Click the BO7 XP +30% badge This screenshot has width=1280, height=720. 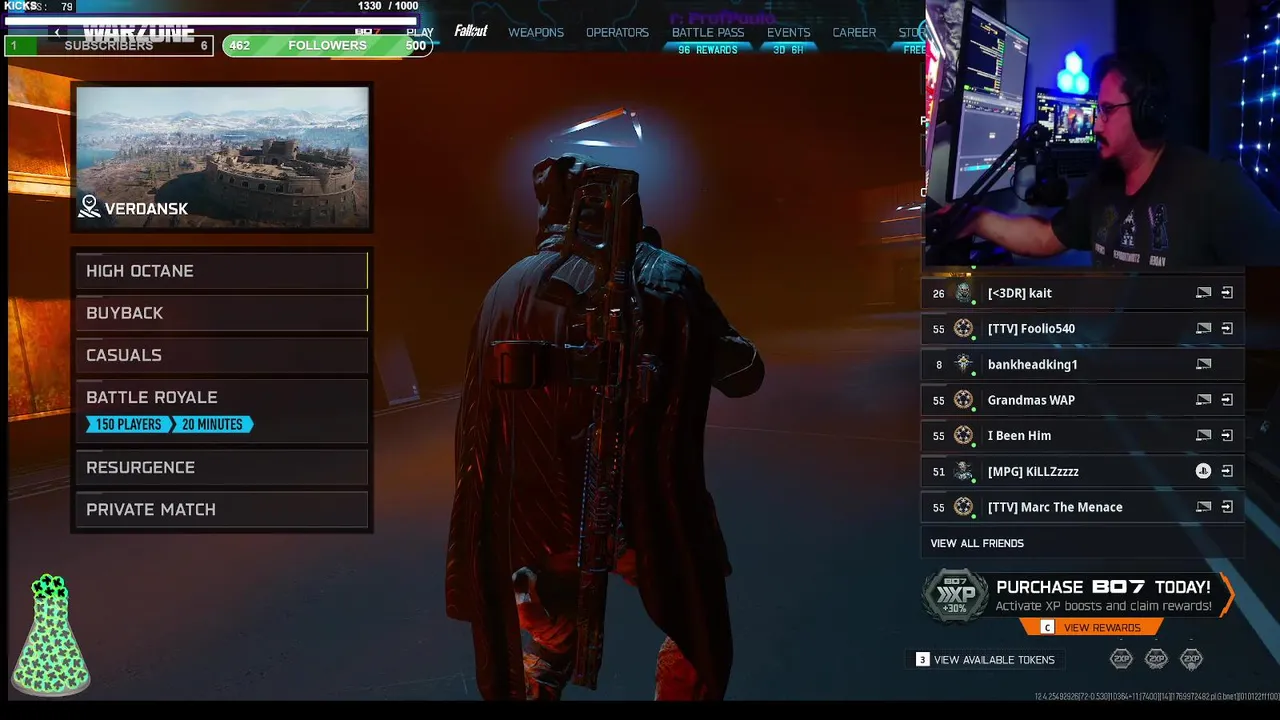tap(955, 596)
